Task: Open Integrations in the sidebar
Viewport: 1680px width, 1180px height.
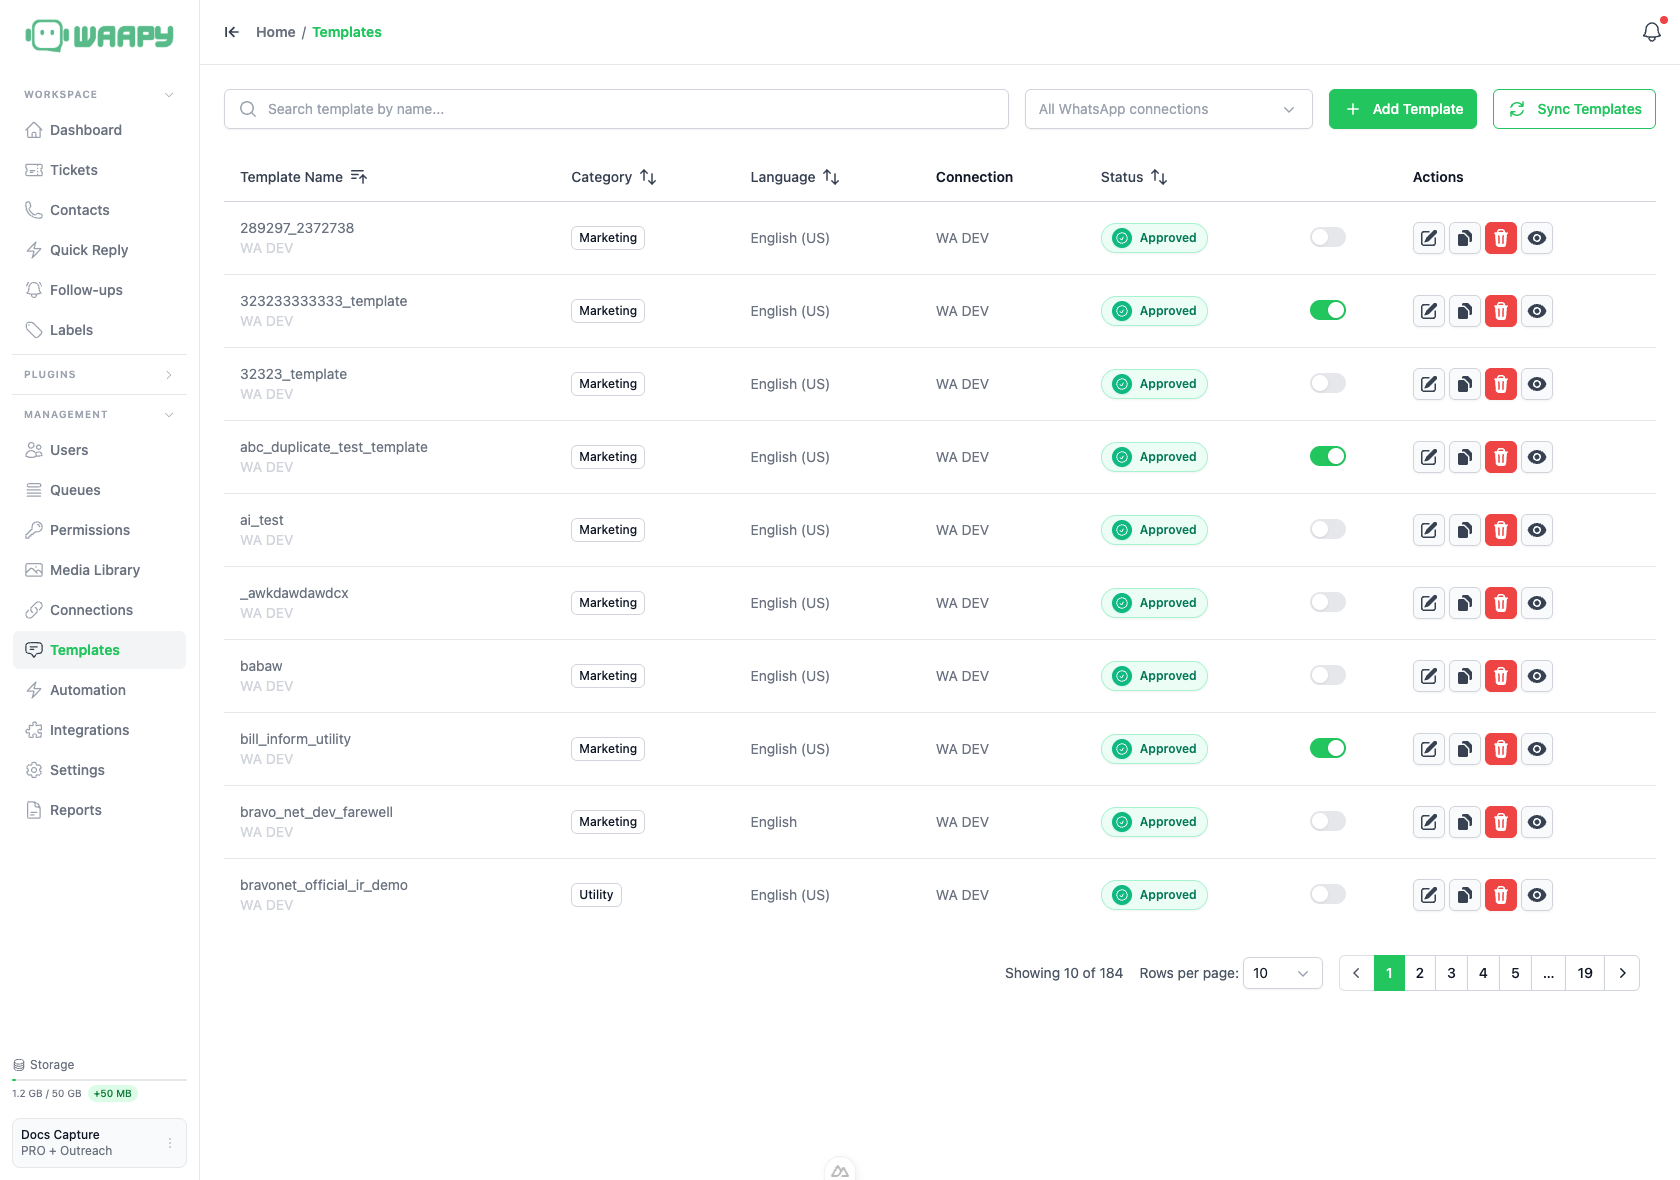Action: [x=99, y=730]
